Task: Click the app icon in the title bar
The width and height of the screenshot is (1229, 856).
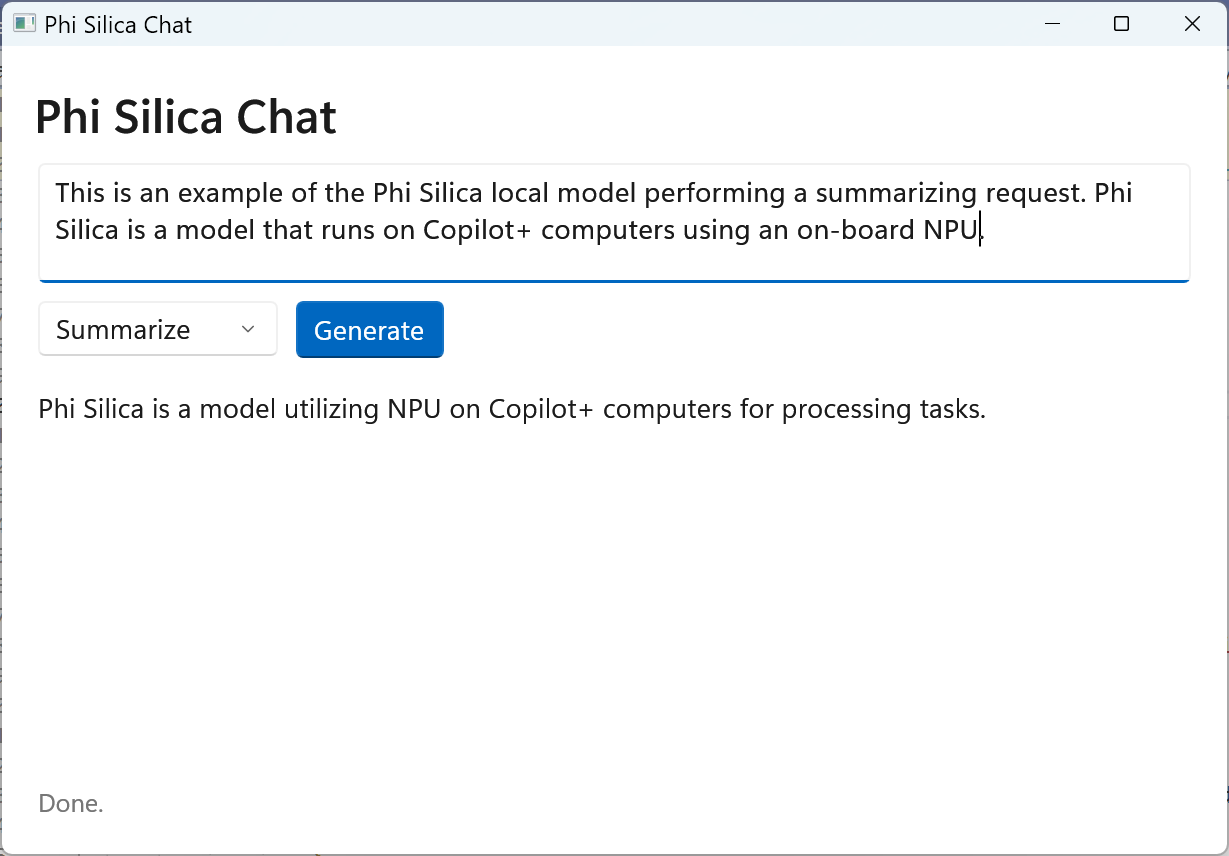Action: pos(24,24)
